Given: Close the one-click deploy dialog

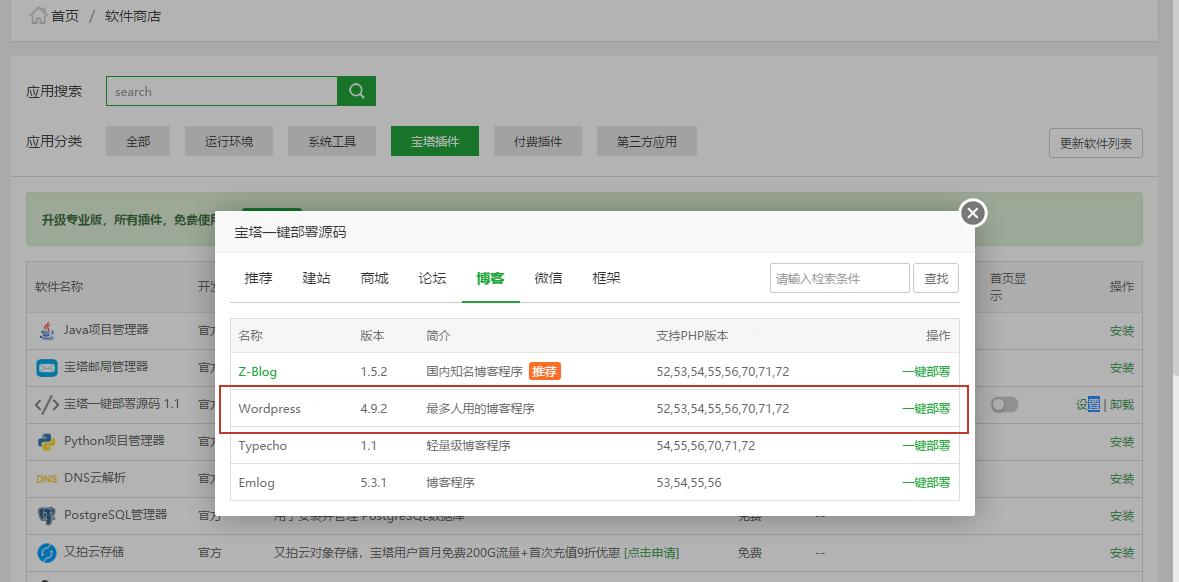Looking at the screenshot, I should pos(973,213).
